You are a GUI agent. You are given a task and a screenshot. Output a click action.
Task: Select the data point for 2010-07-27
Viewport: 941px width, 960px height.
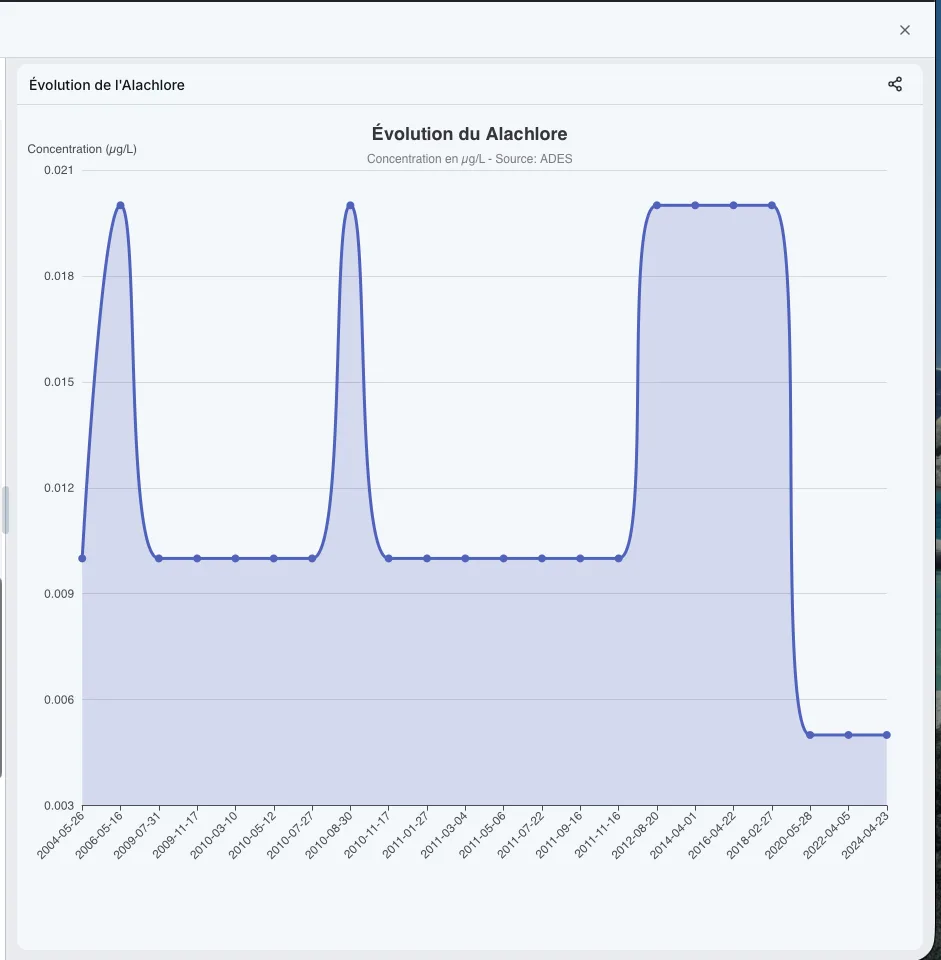point(312,558)
